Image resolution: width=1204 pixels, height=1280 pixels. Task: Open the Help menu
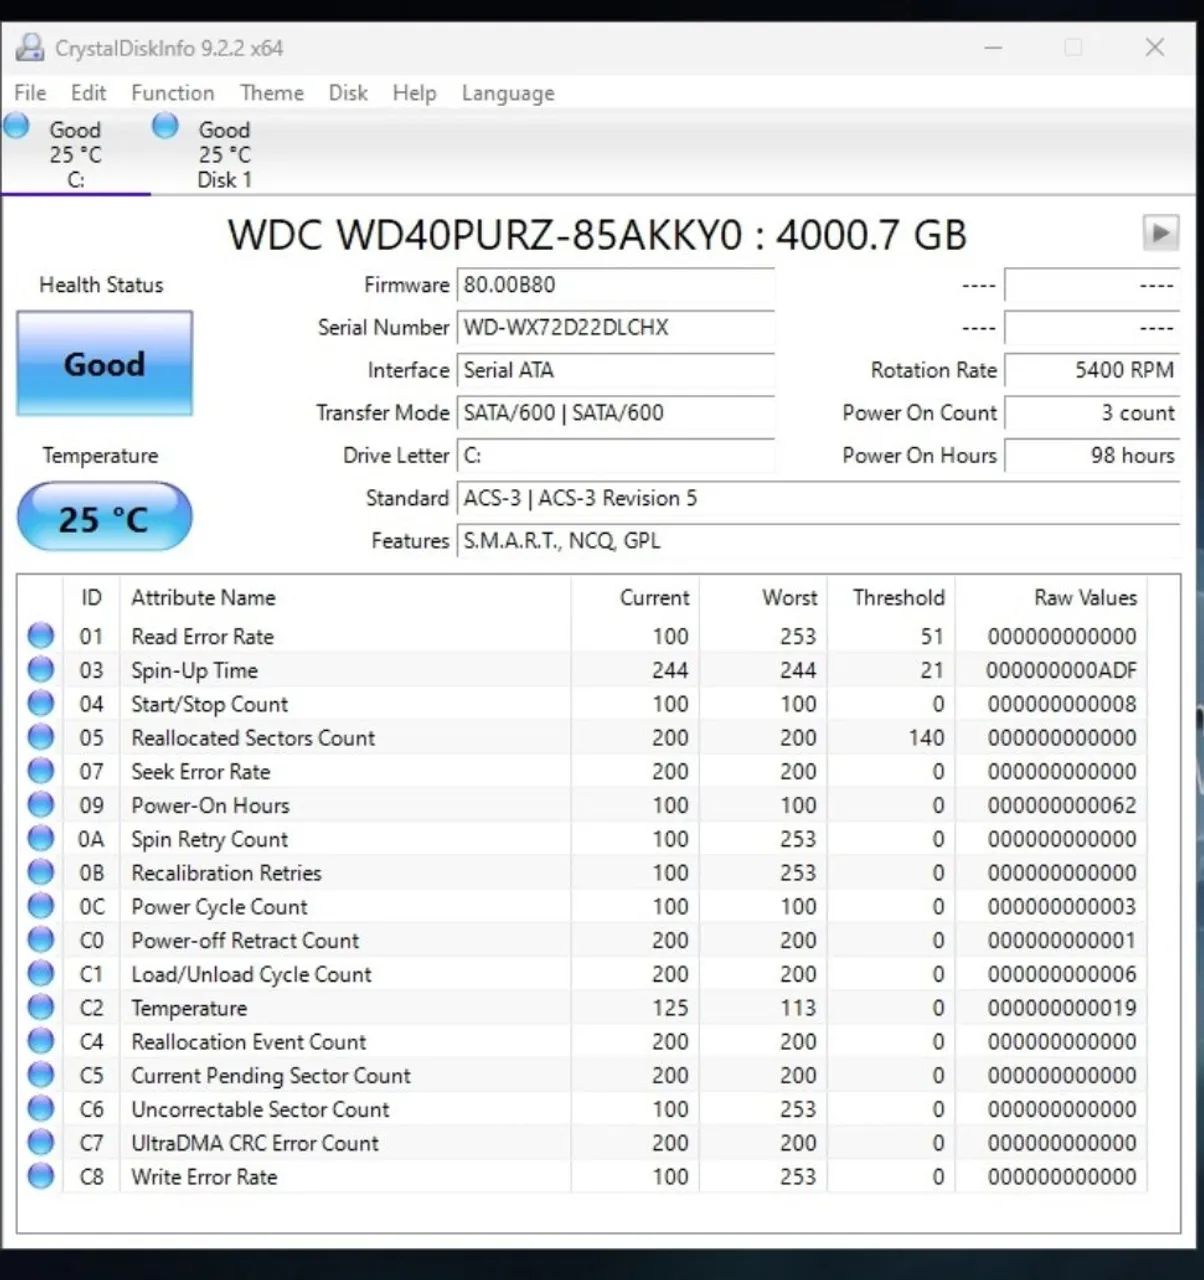pos(414,93)
